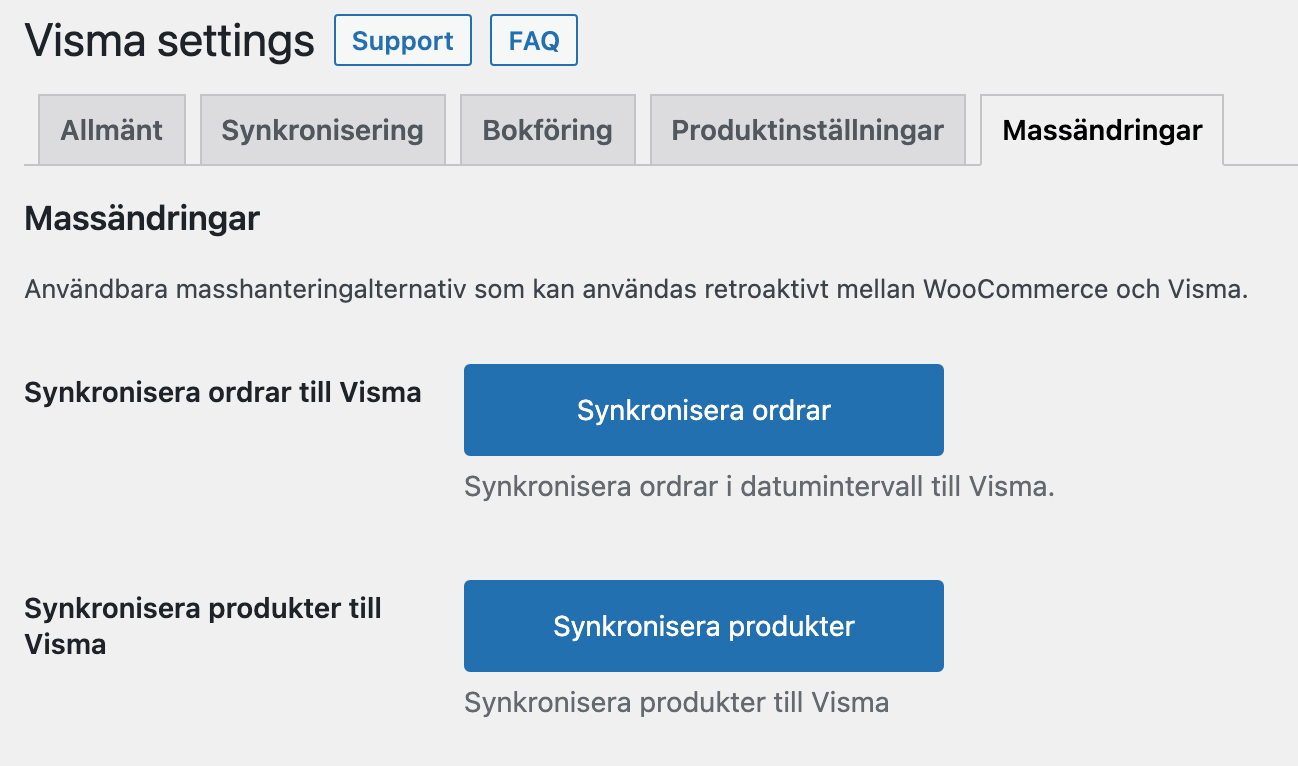
Task: Open the Support link
Action: point(402,41)
